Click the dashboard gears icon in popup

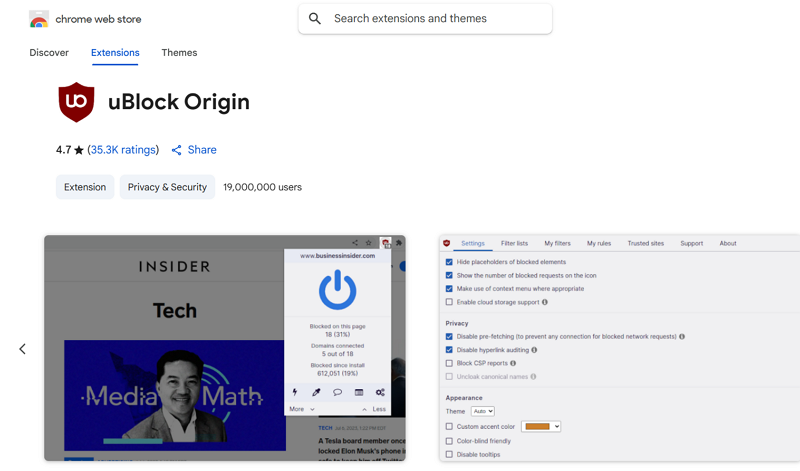(380, 392)
